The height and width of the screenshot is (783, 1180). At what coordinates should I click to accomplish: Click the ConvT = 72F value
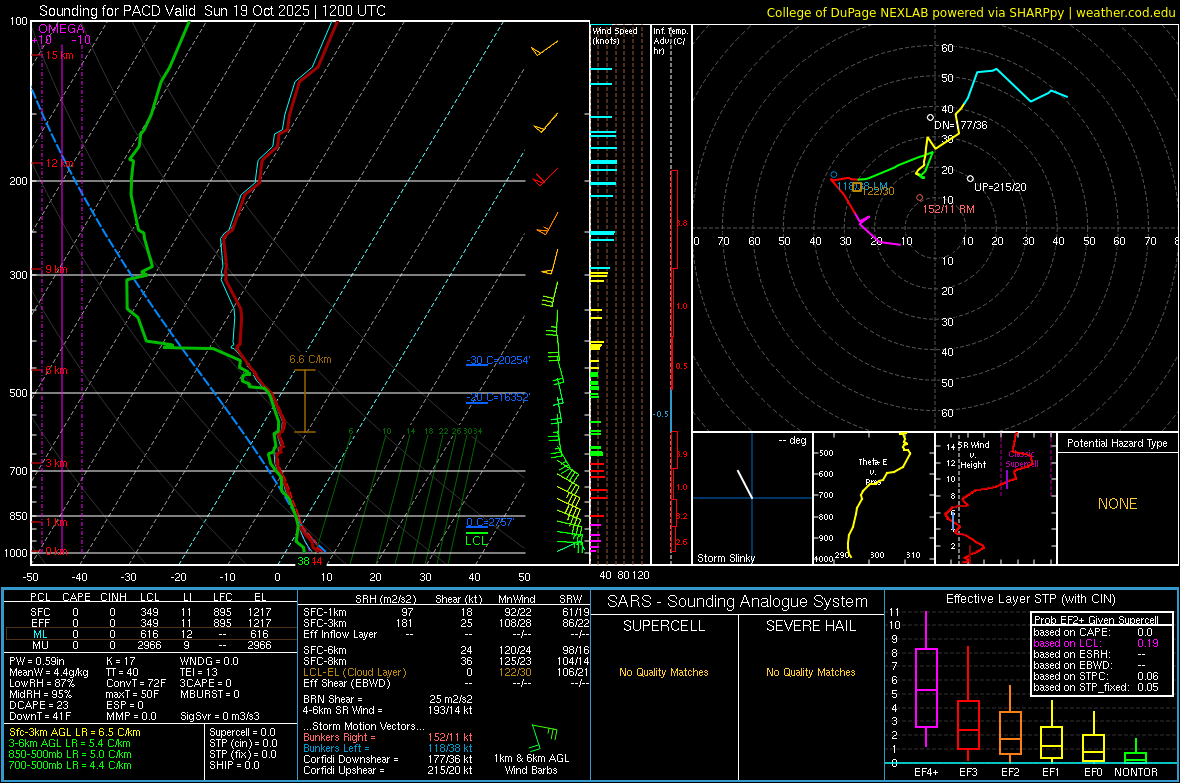[135, 683]
